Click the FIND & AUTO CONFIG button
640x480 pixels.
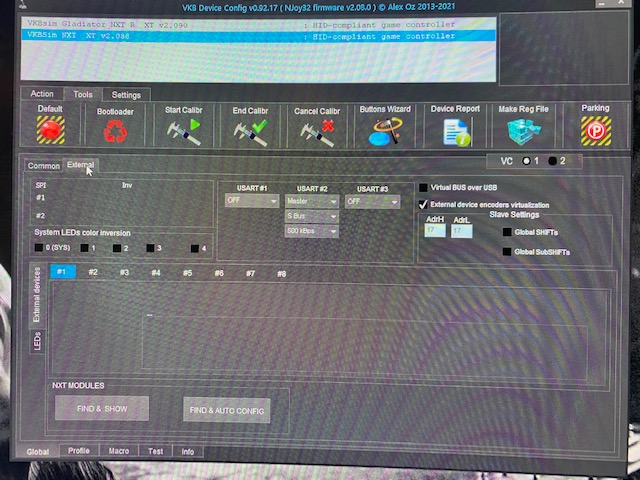point(227,410)
